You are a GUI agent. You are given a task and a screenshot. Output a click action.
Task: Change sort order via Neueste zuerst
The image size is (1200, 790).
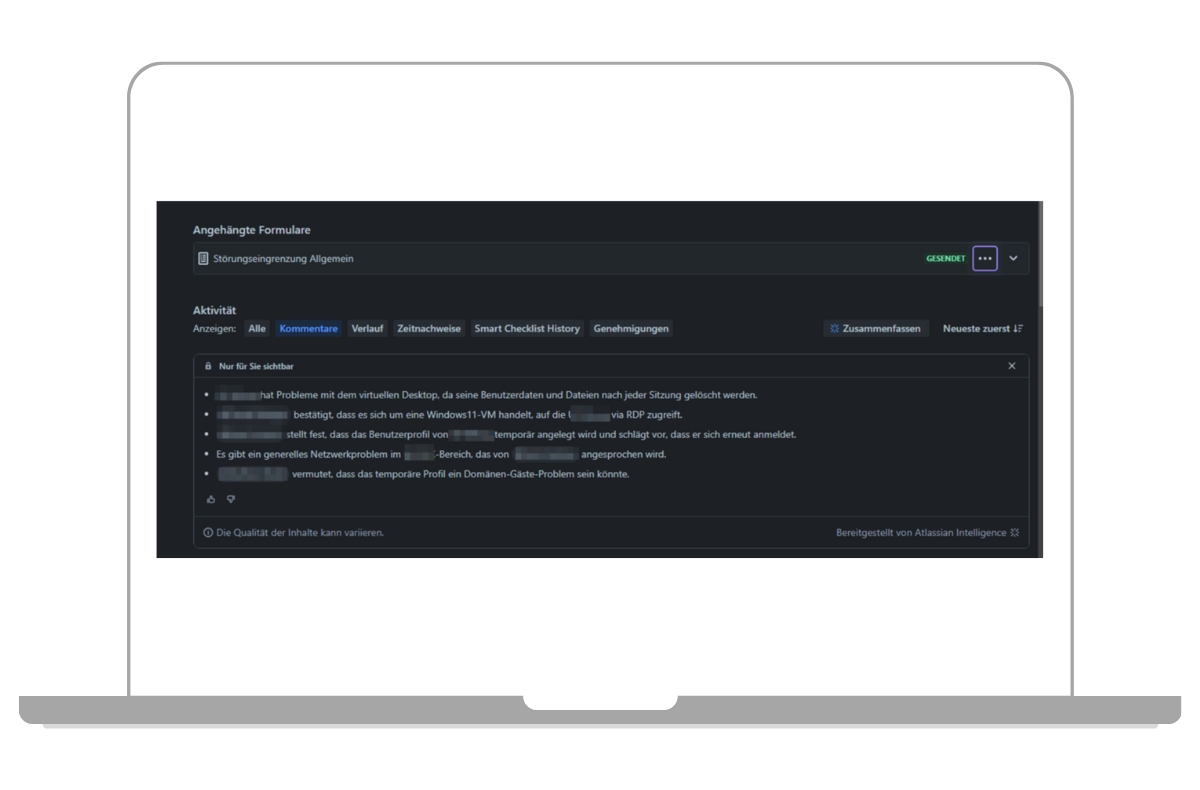(x=983, y=328)
